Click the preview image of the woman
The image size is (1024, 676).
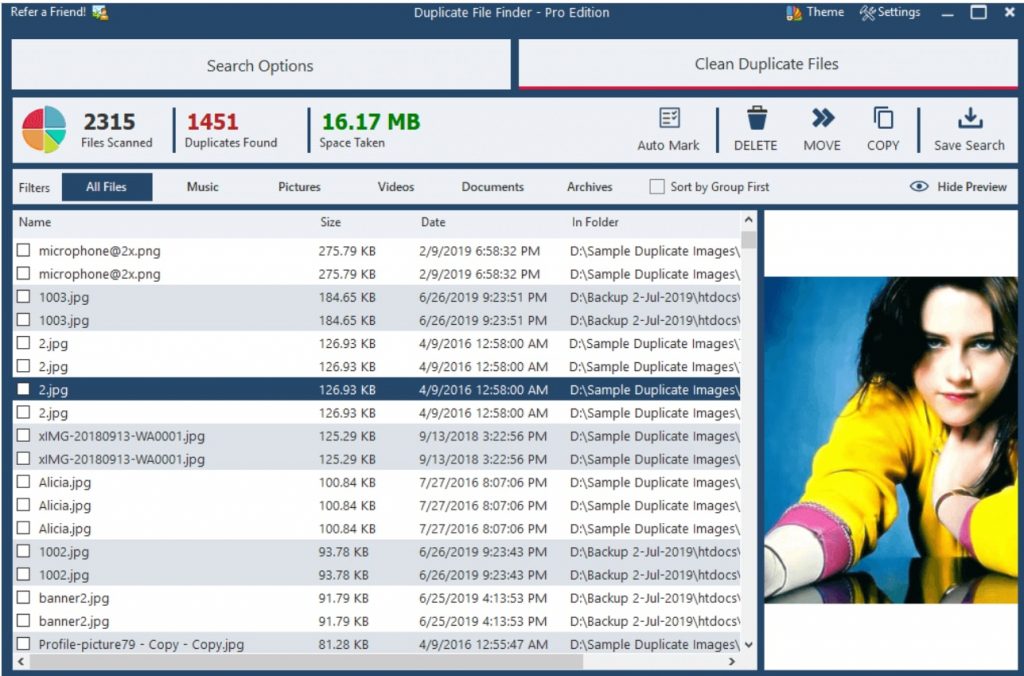point(890,440)
